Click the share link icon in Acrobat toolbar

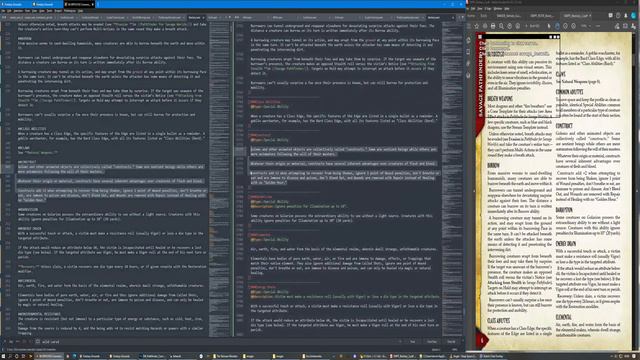click(x=617, y=26)
